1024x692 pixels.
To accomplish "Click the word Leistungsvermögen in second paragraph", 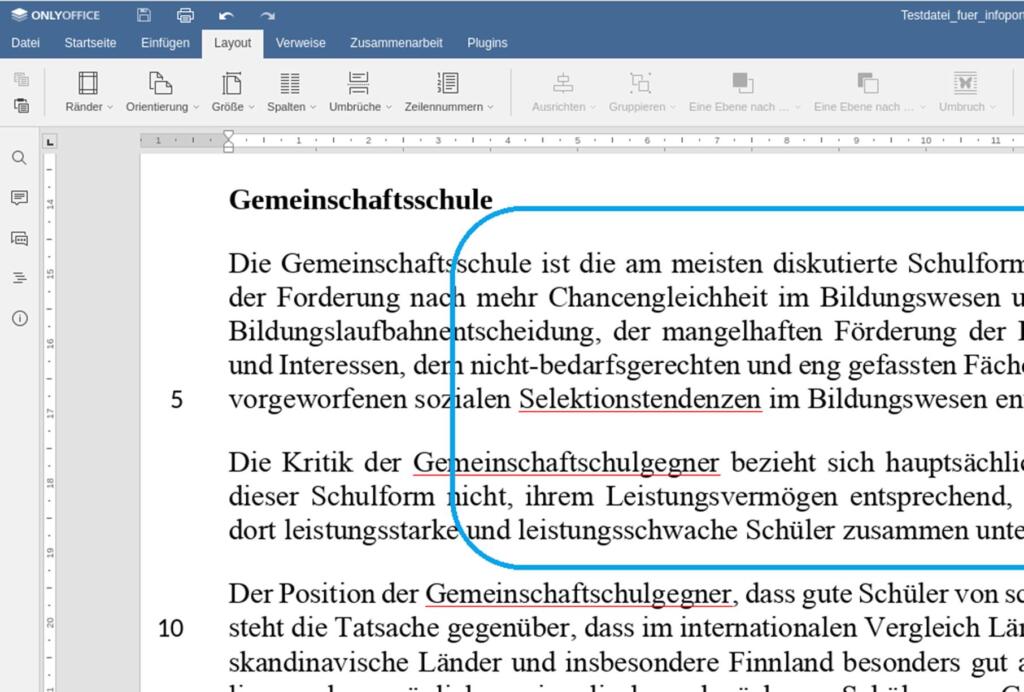I will click(x=722, y=497).
